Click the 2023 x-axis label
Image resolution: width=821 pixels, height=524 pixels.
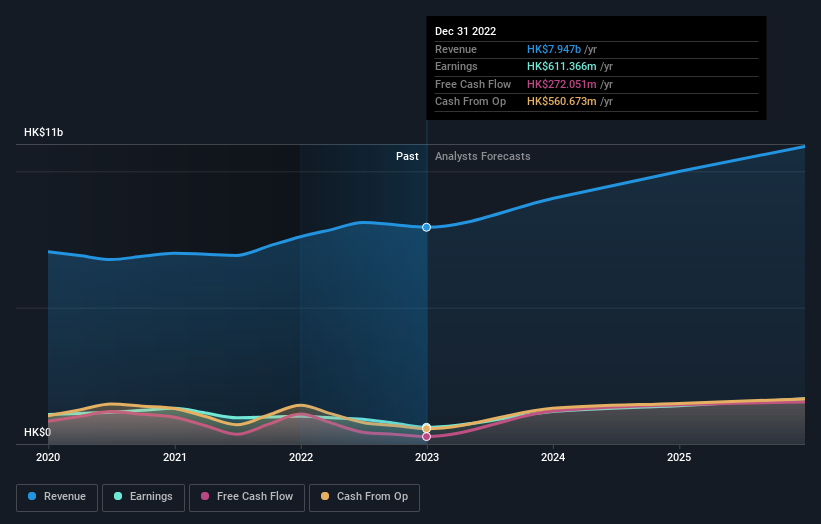tap(427, 458)
